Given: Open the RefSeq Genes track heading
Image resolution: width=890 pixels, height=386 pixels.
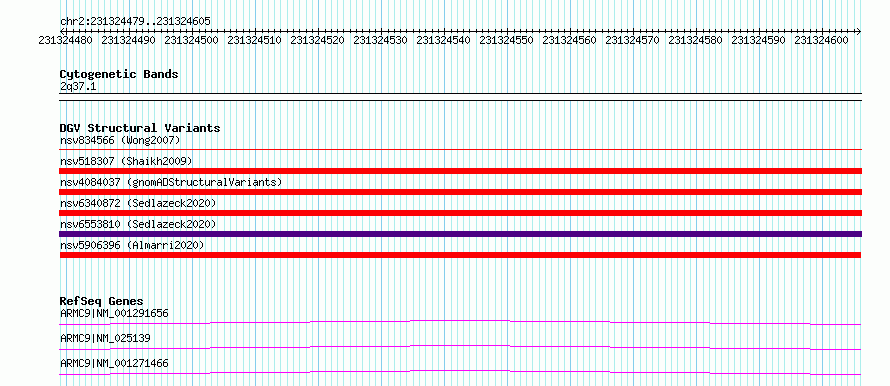Looking at the screenshot, I should [101, 301].
